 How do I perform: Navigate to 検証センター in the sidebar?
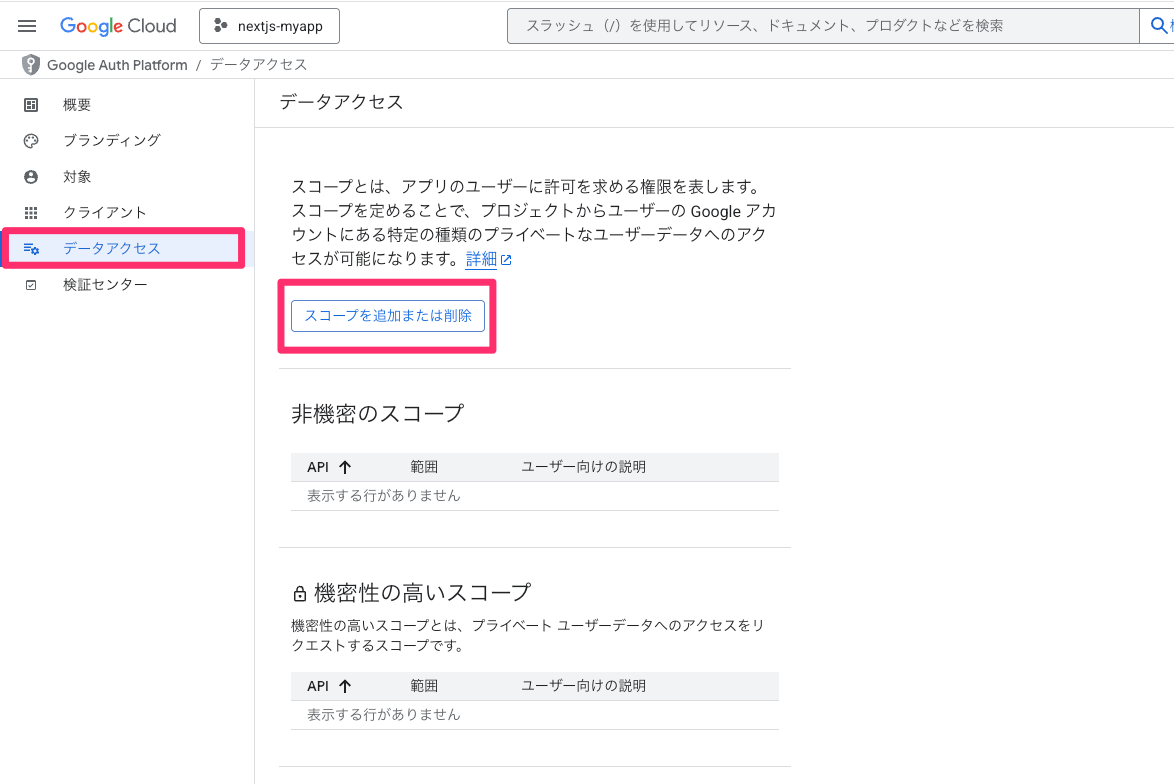(103, 284)
